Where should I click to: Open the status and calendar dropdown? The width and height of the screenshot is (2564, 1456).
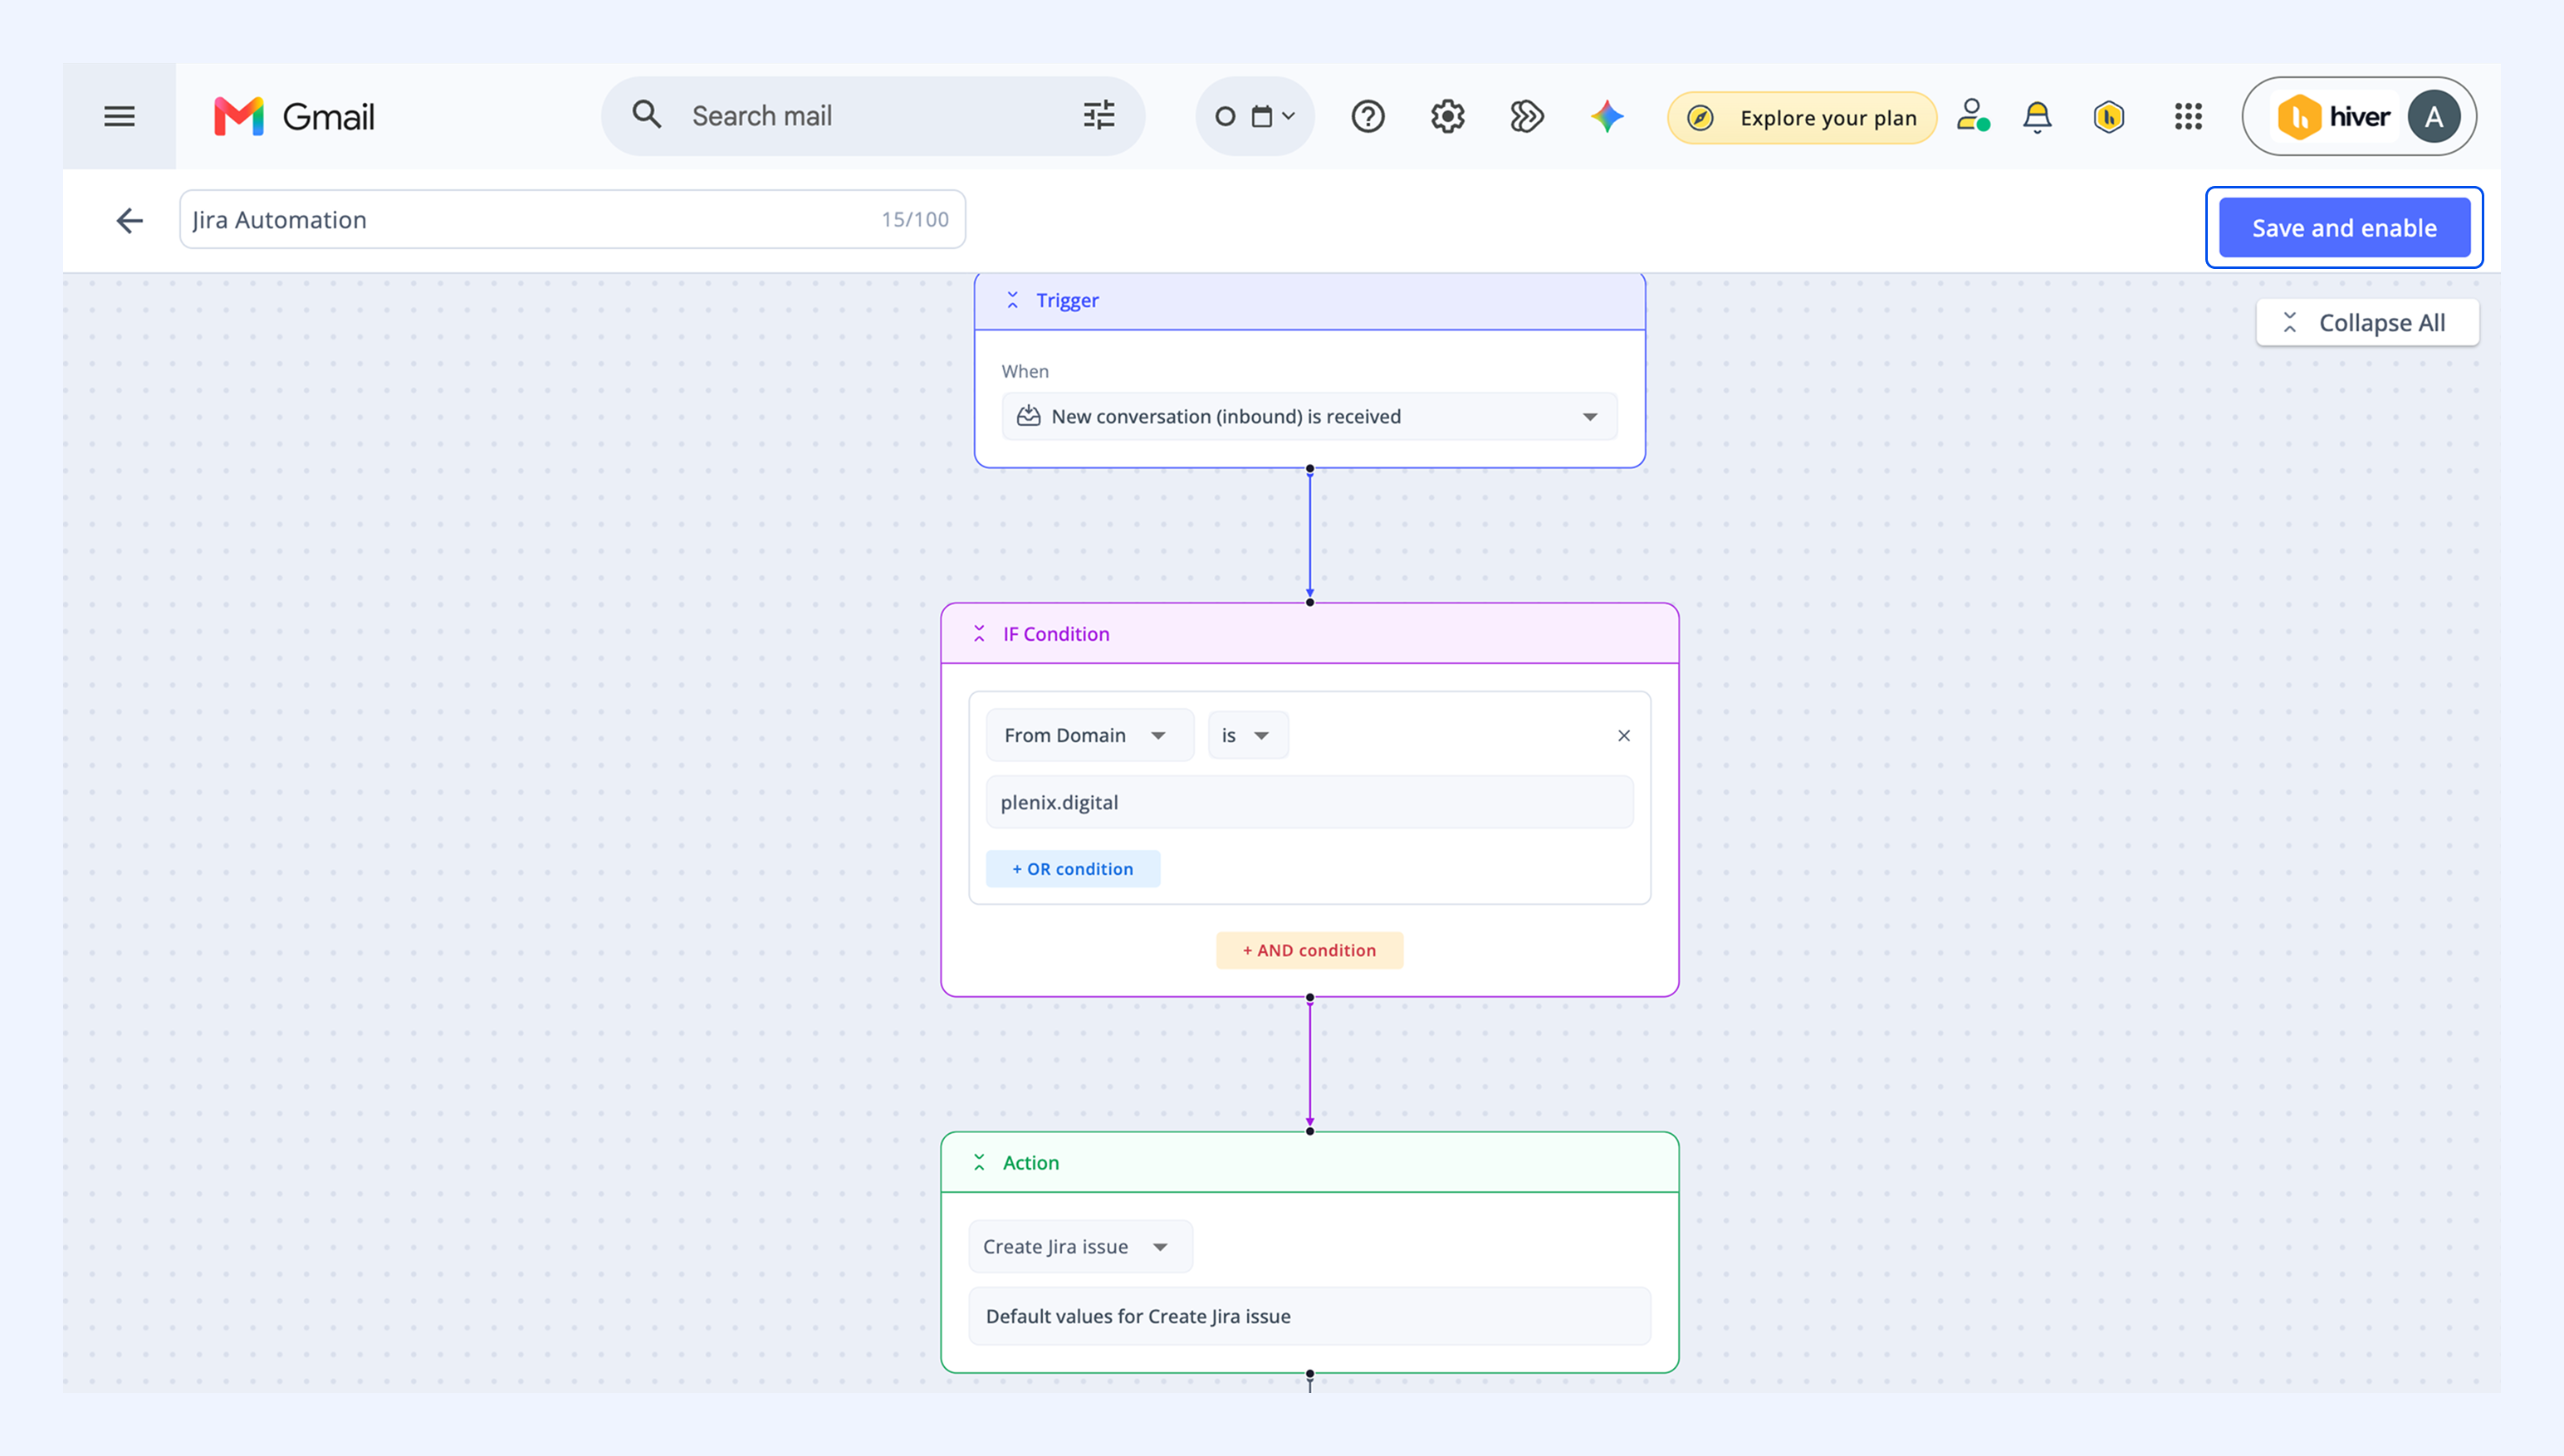(1255, 116)
